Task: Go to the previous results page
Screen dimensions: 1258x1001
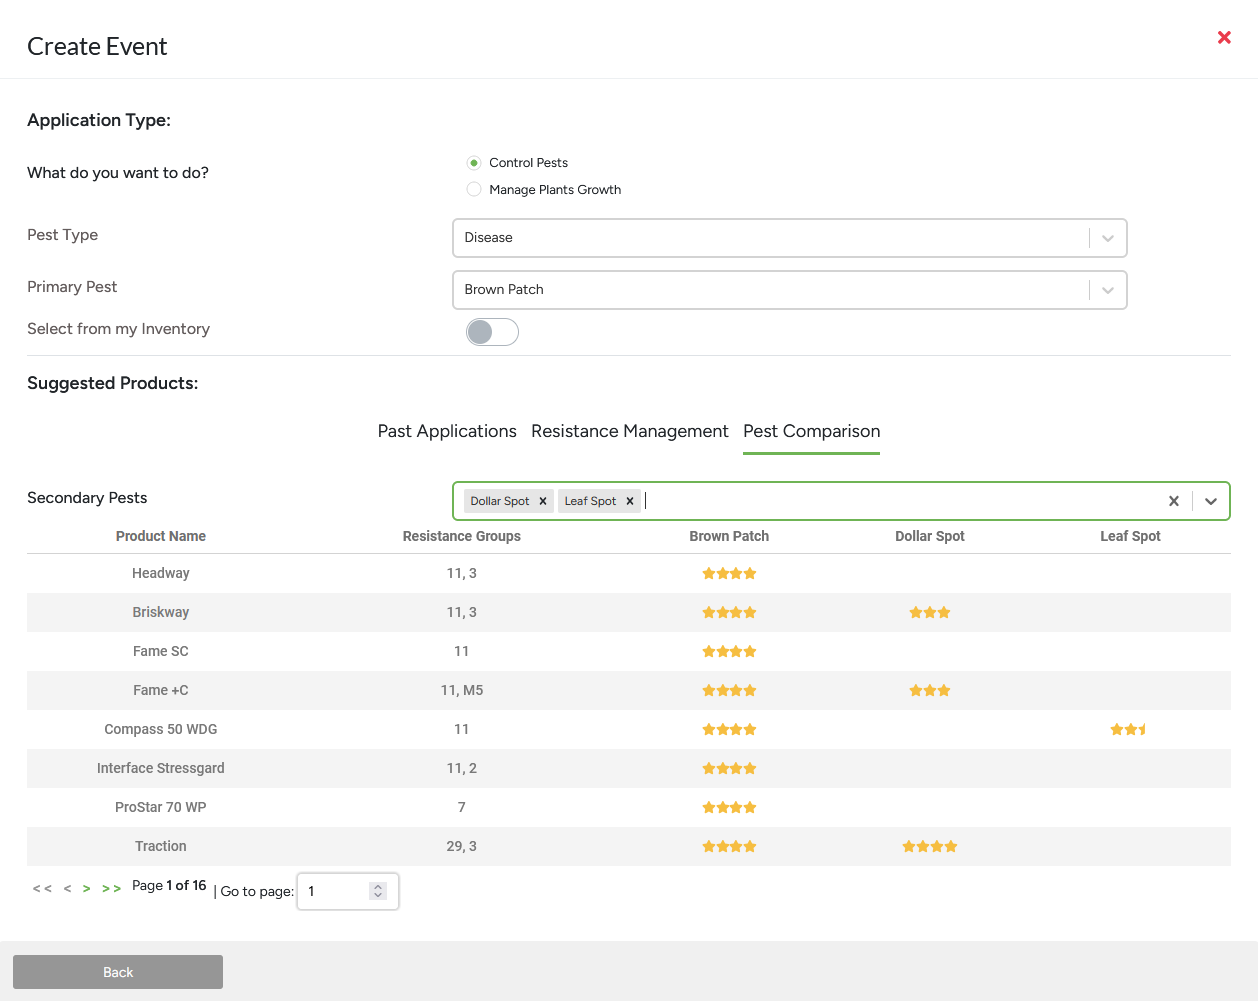Action: click(67, 888)
